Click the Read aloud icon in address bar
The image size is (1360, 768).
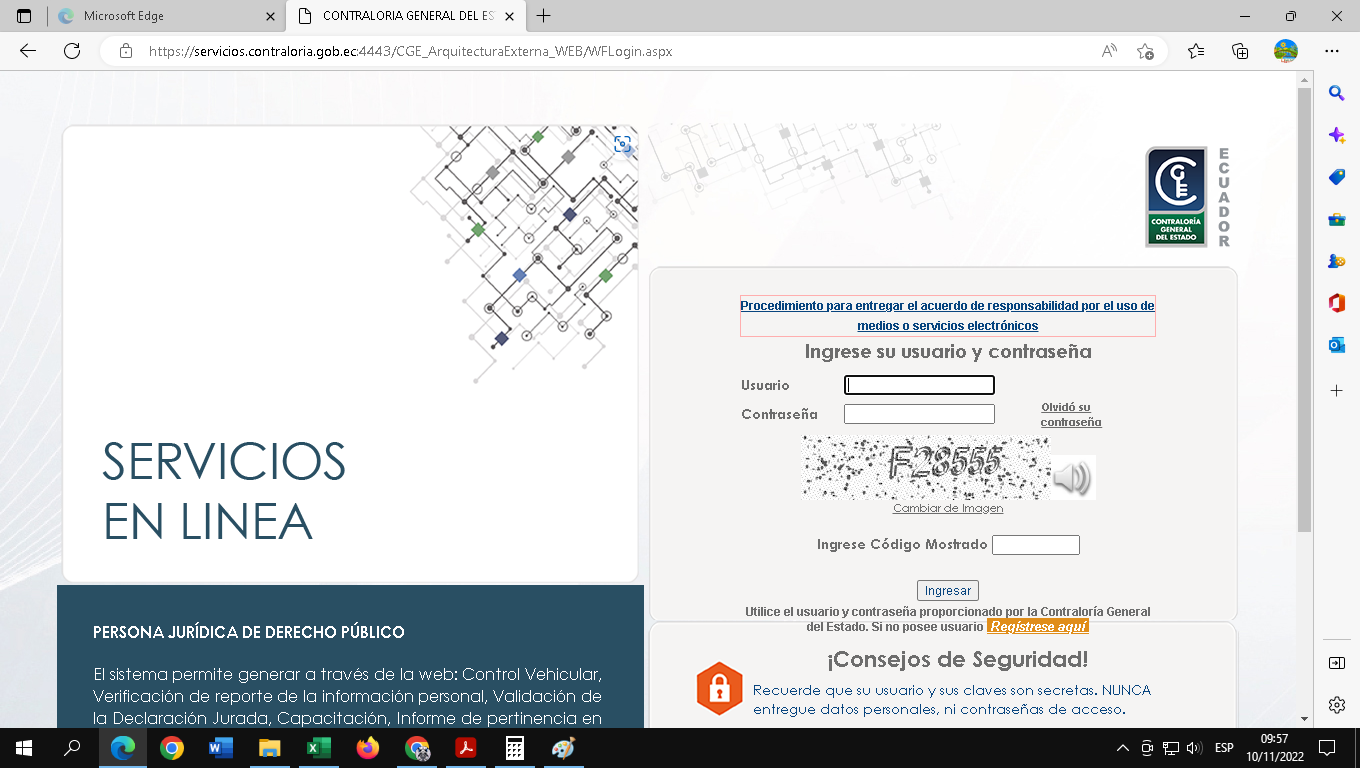[1109, 51]
